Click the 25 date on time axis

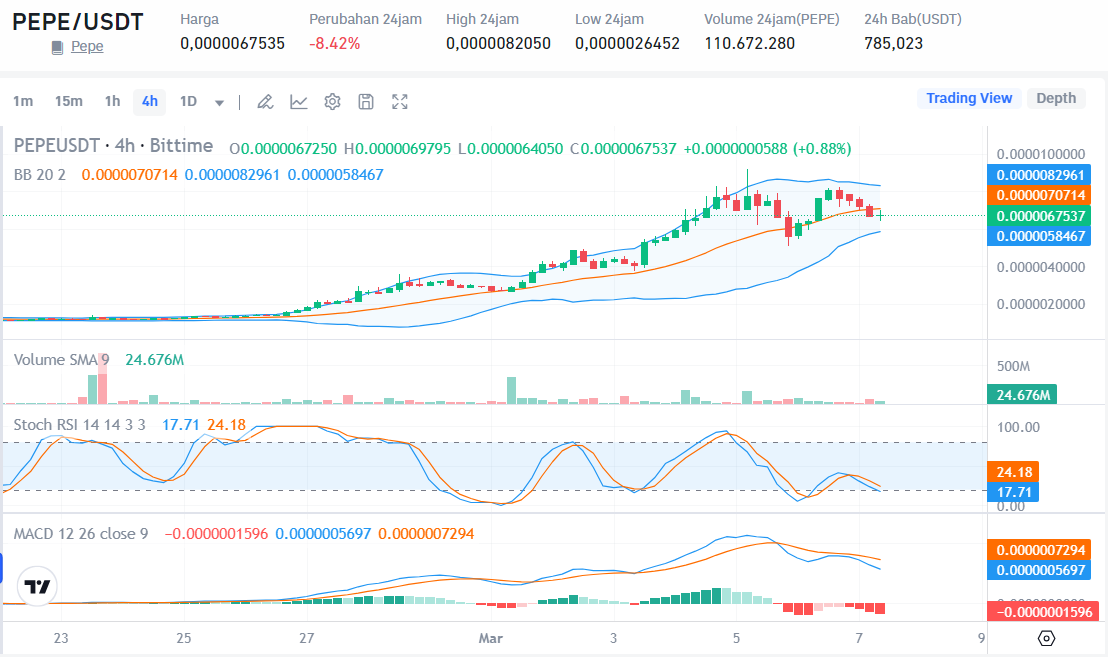pos(184,639)
